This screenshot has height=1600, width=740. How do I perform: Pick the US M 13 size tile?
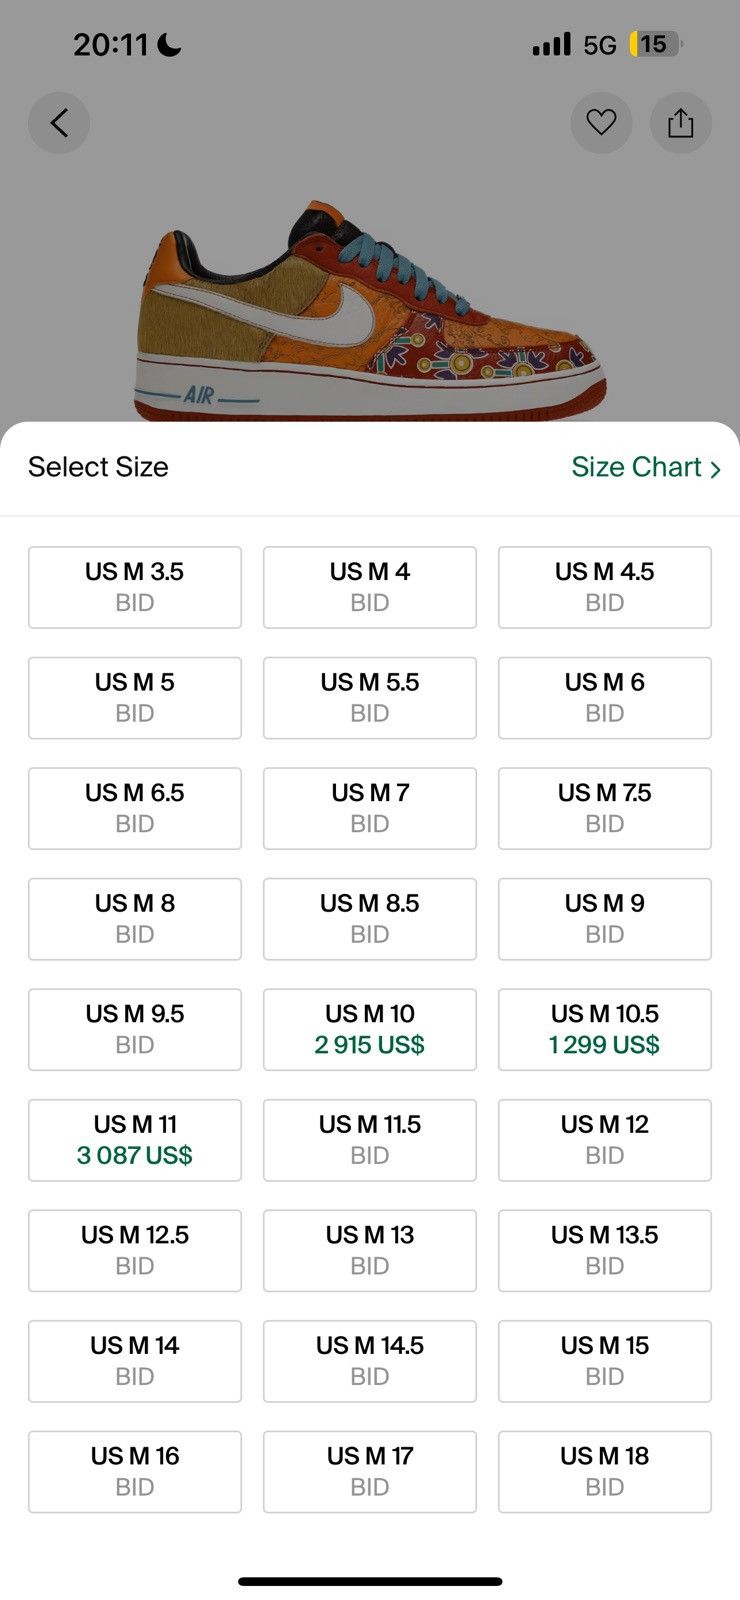(x=370, y=1250)
